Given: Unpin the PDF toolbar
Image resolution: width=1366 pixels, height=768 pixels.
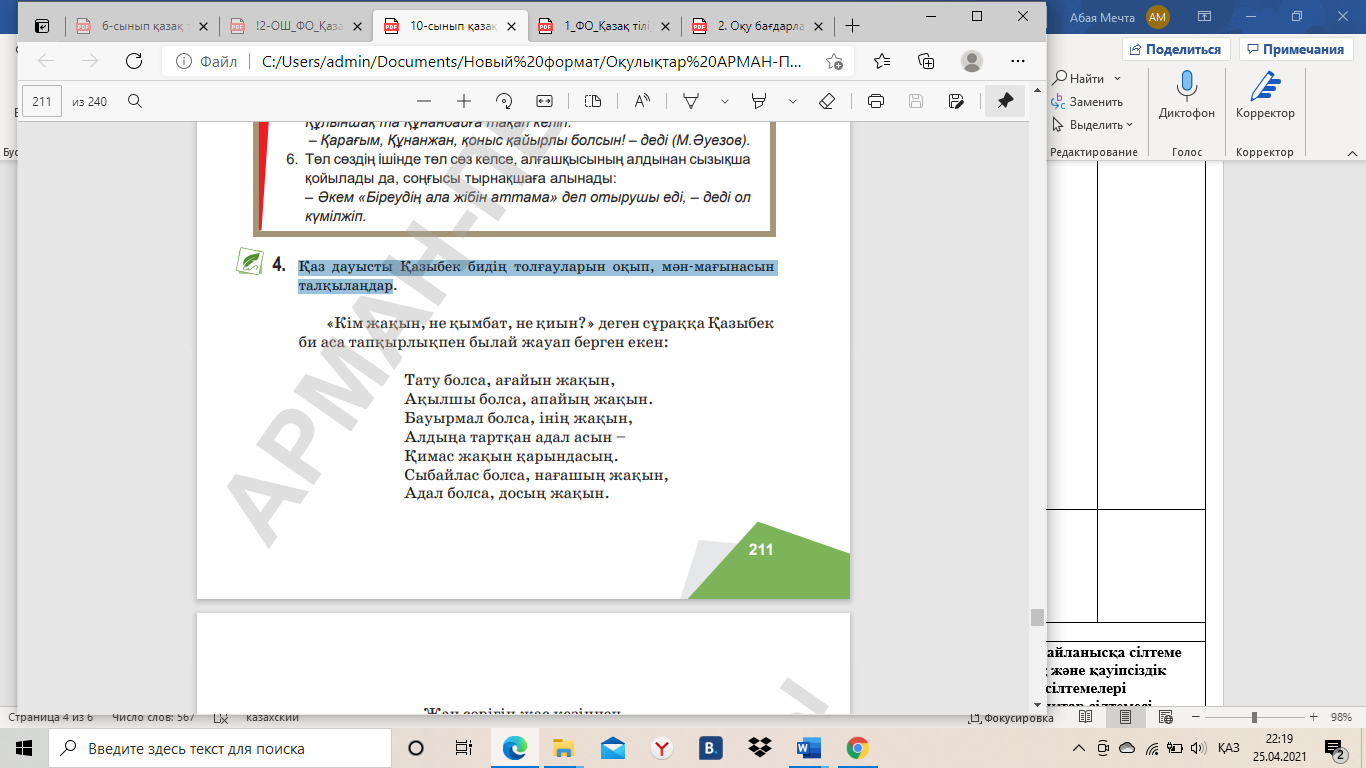Looking at the screenshot, I should pyautogui.click(x=1005, y=101).
